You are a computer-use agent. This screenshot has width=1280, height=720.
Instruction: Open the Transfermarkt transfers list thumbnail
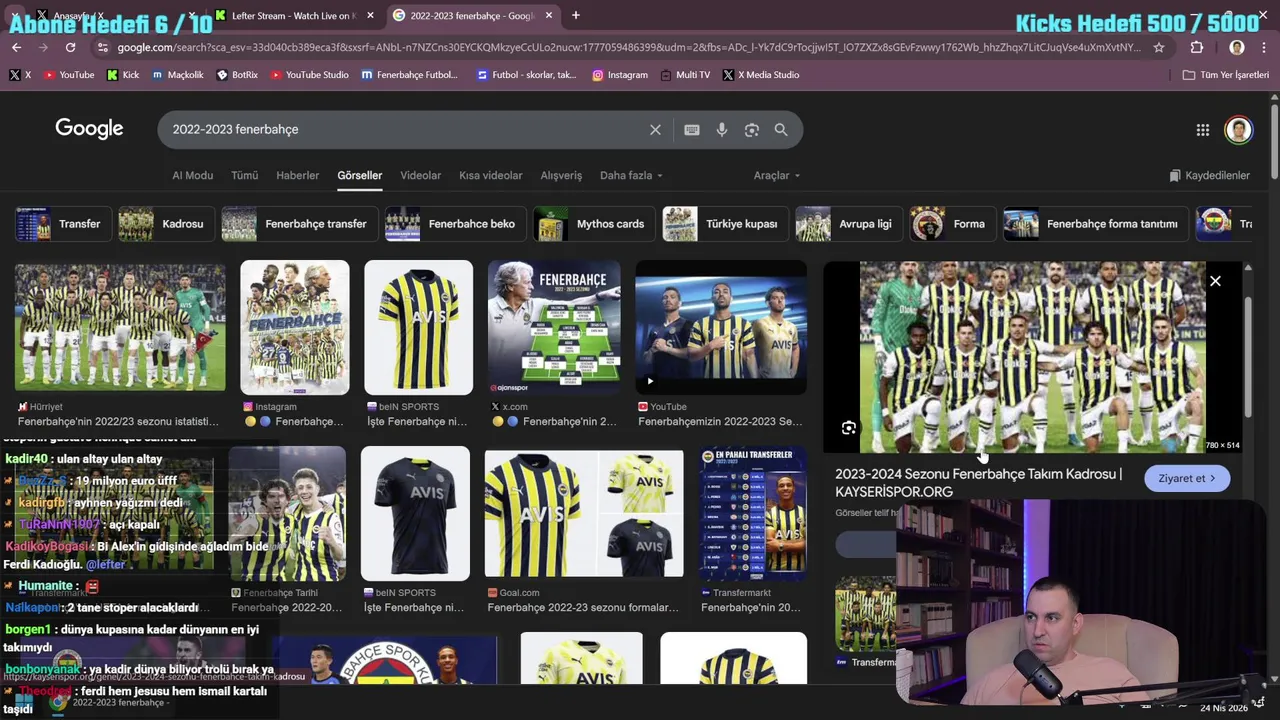[x=753, y=514]
